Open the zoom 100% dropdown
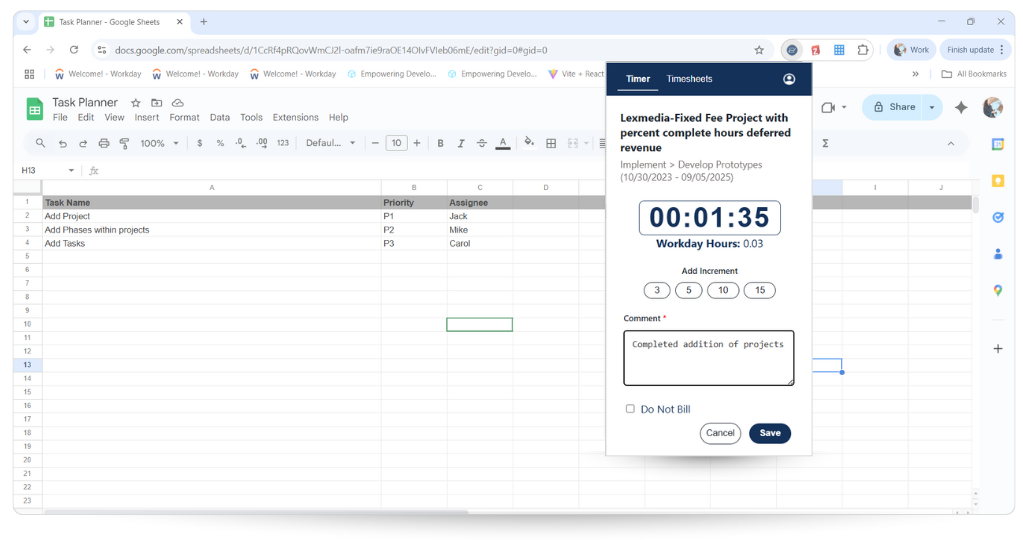 (x=159, y=143)
